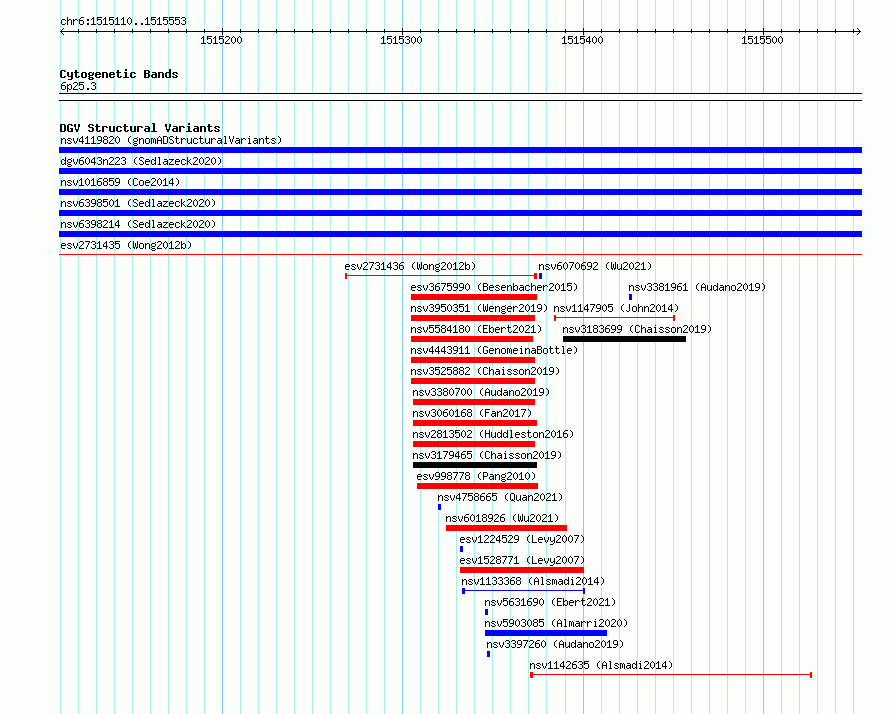Select the red bar under esv1528771
The height and width of the screenshot is (714, 890).
[x=522, y=570]
